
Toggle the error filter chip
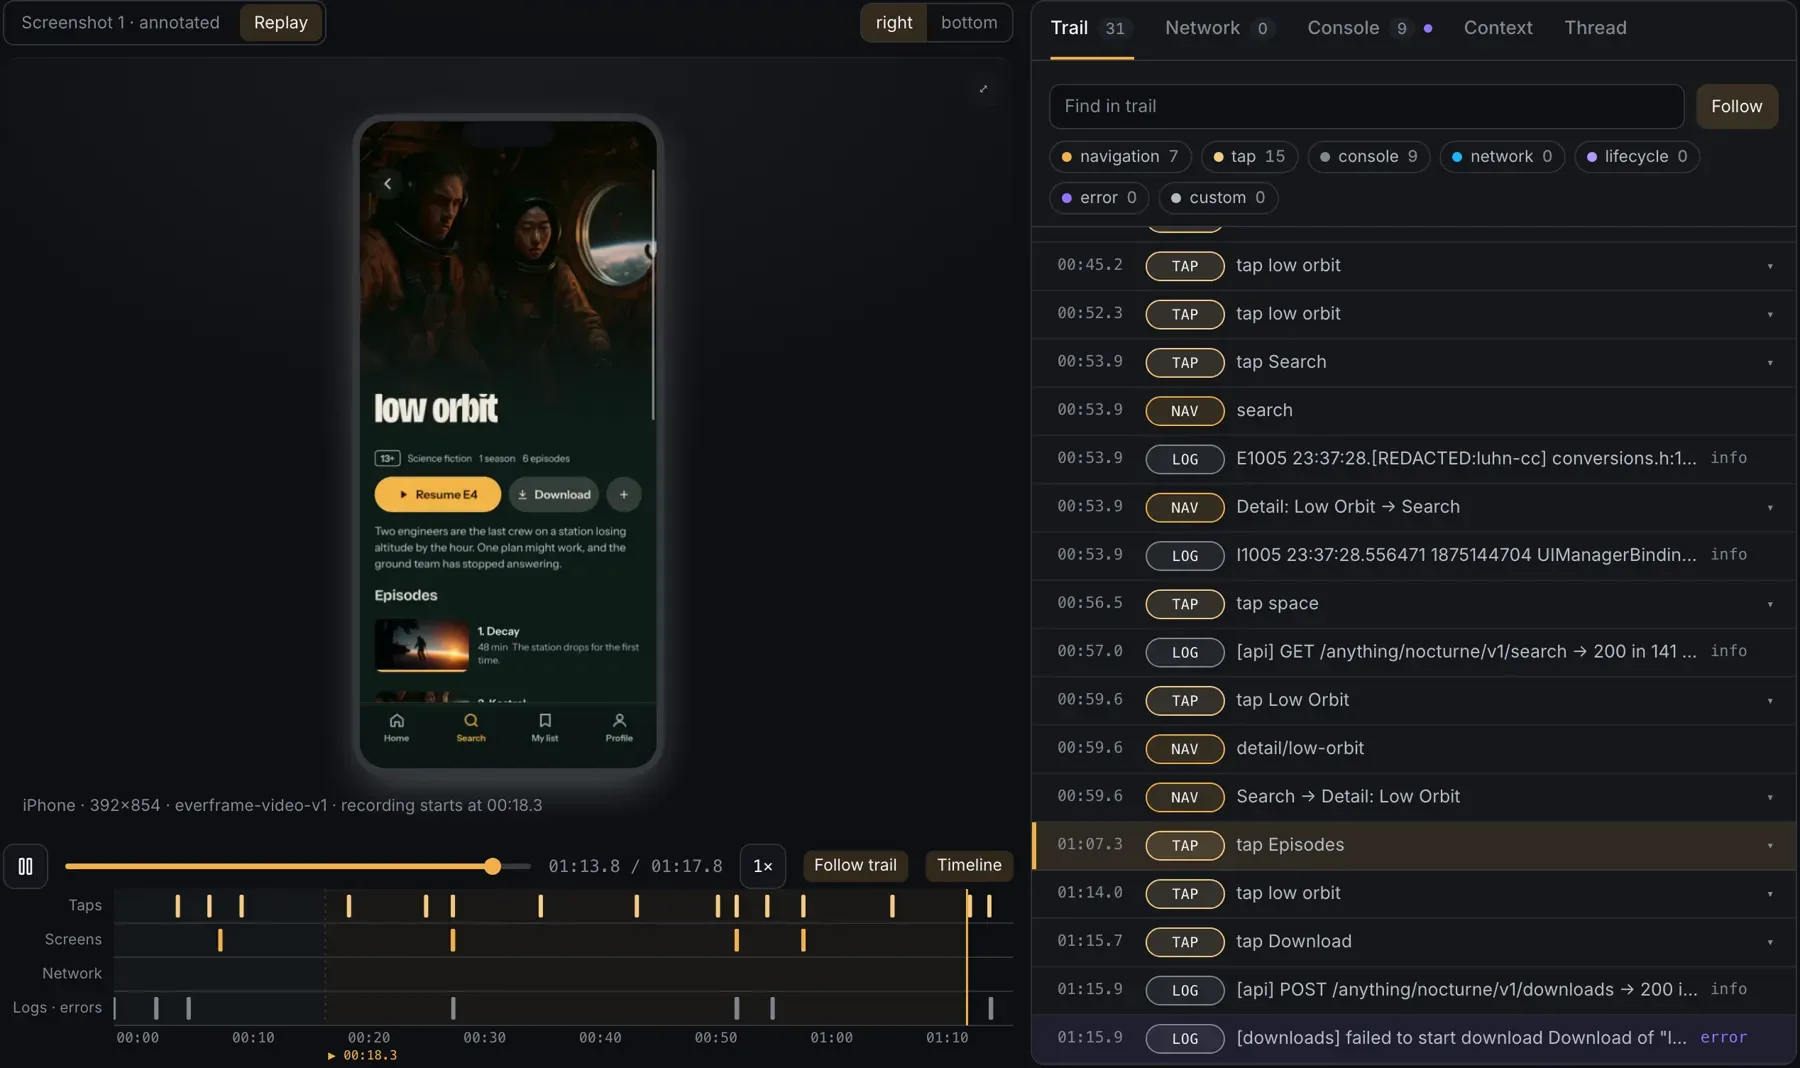[1099, 197]
